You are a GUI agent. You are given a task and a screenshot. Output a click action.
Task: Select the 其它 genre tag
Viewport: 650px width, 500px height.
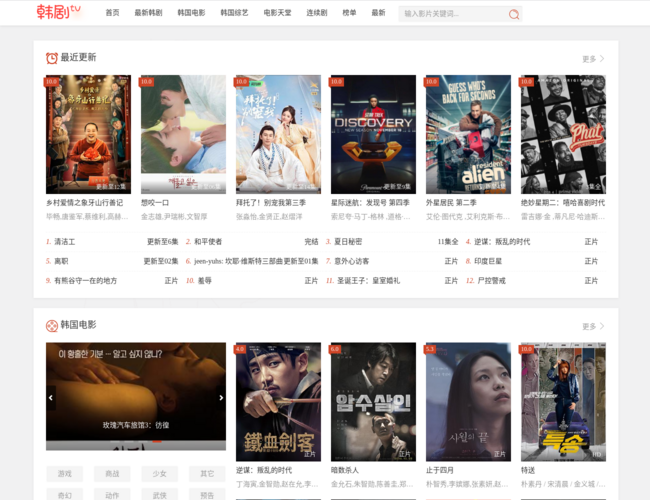coord(207,474)
